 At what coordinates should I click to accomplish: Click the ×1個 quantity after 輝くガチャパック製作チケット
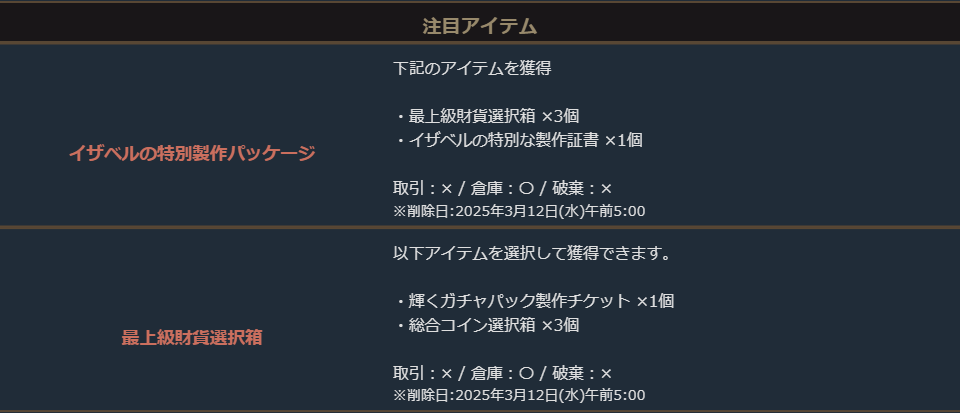[655, 301]
